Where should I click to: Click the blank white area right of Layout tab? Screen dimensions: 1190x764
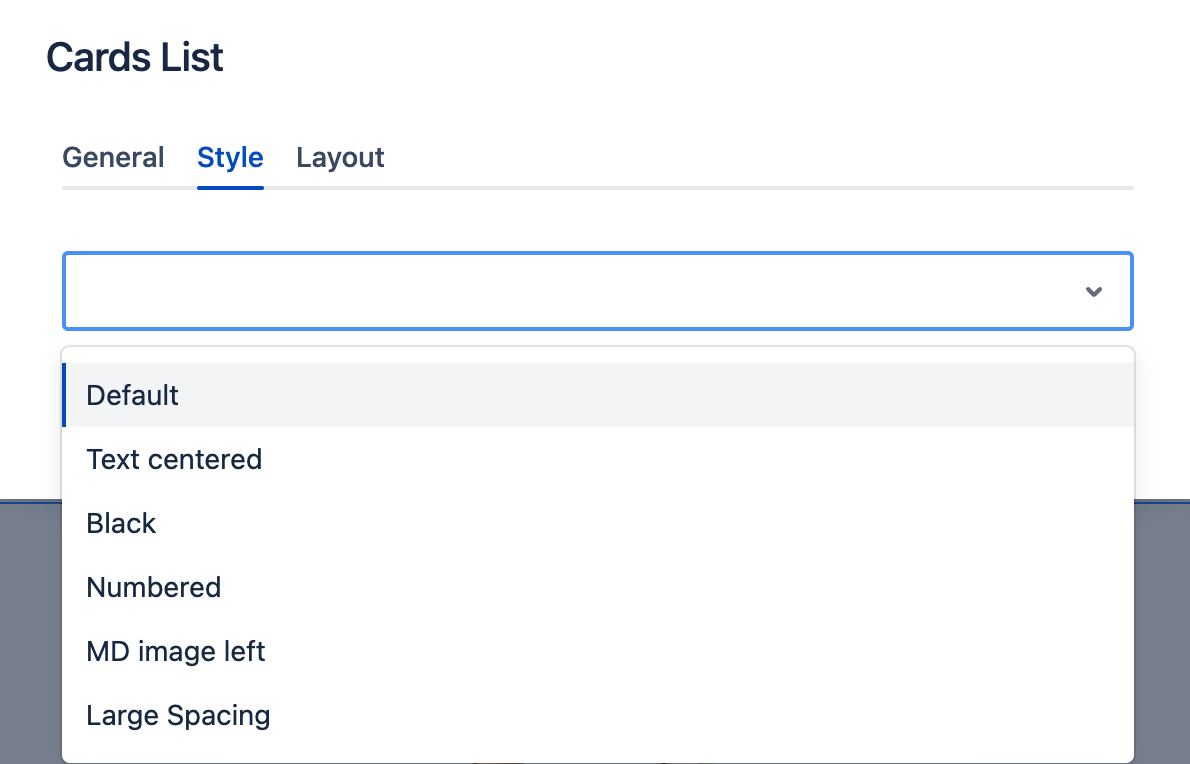coord(759,157)
